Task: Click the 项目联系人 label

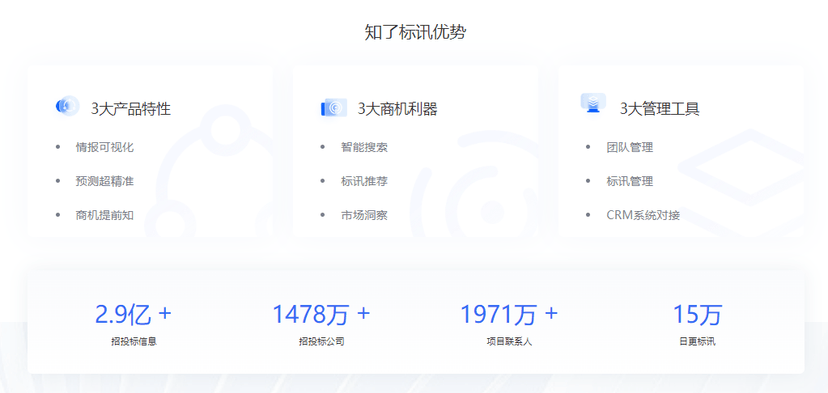Action: point(510,342)
